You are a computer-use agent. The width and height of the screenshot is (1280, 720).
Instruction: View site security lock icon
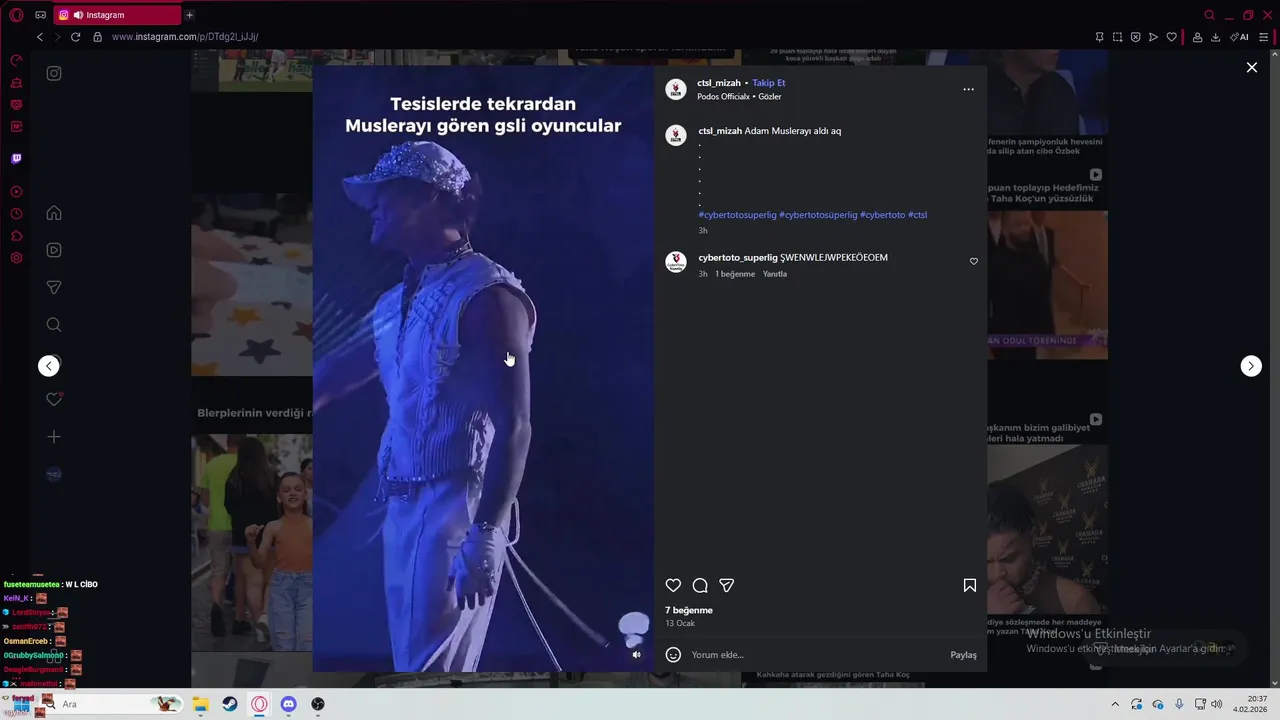click(x=97, y=37)
